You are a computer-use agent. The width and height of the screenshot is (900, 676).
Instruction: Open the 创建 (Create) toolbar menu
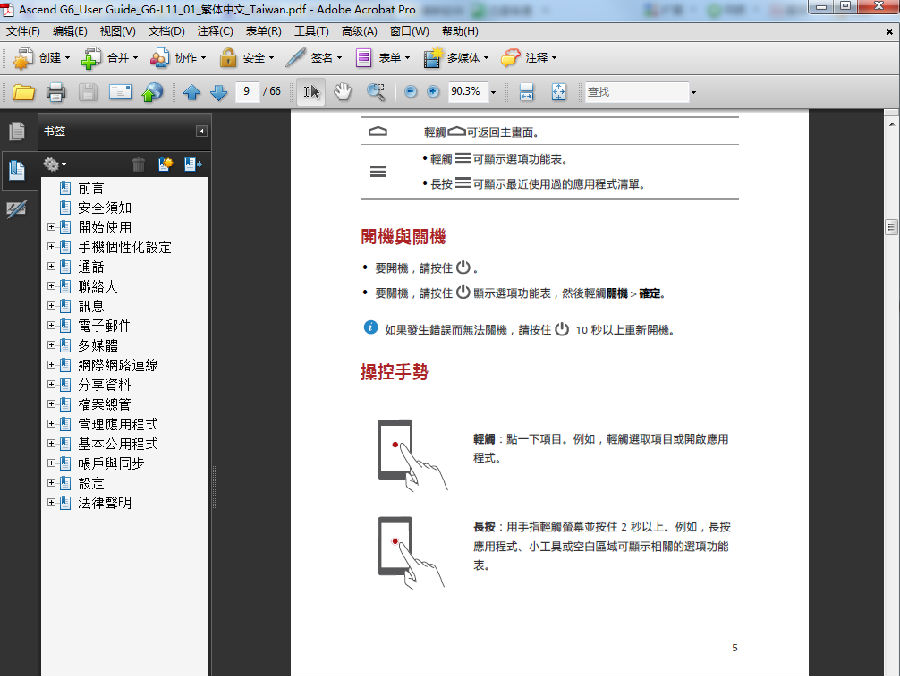41,58
